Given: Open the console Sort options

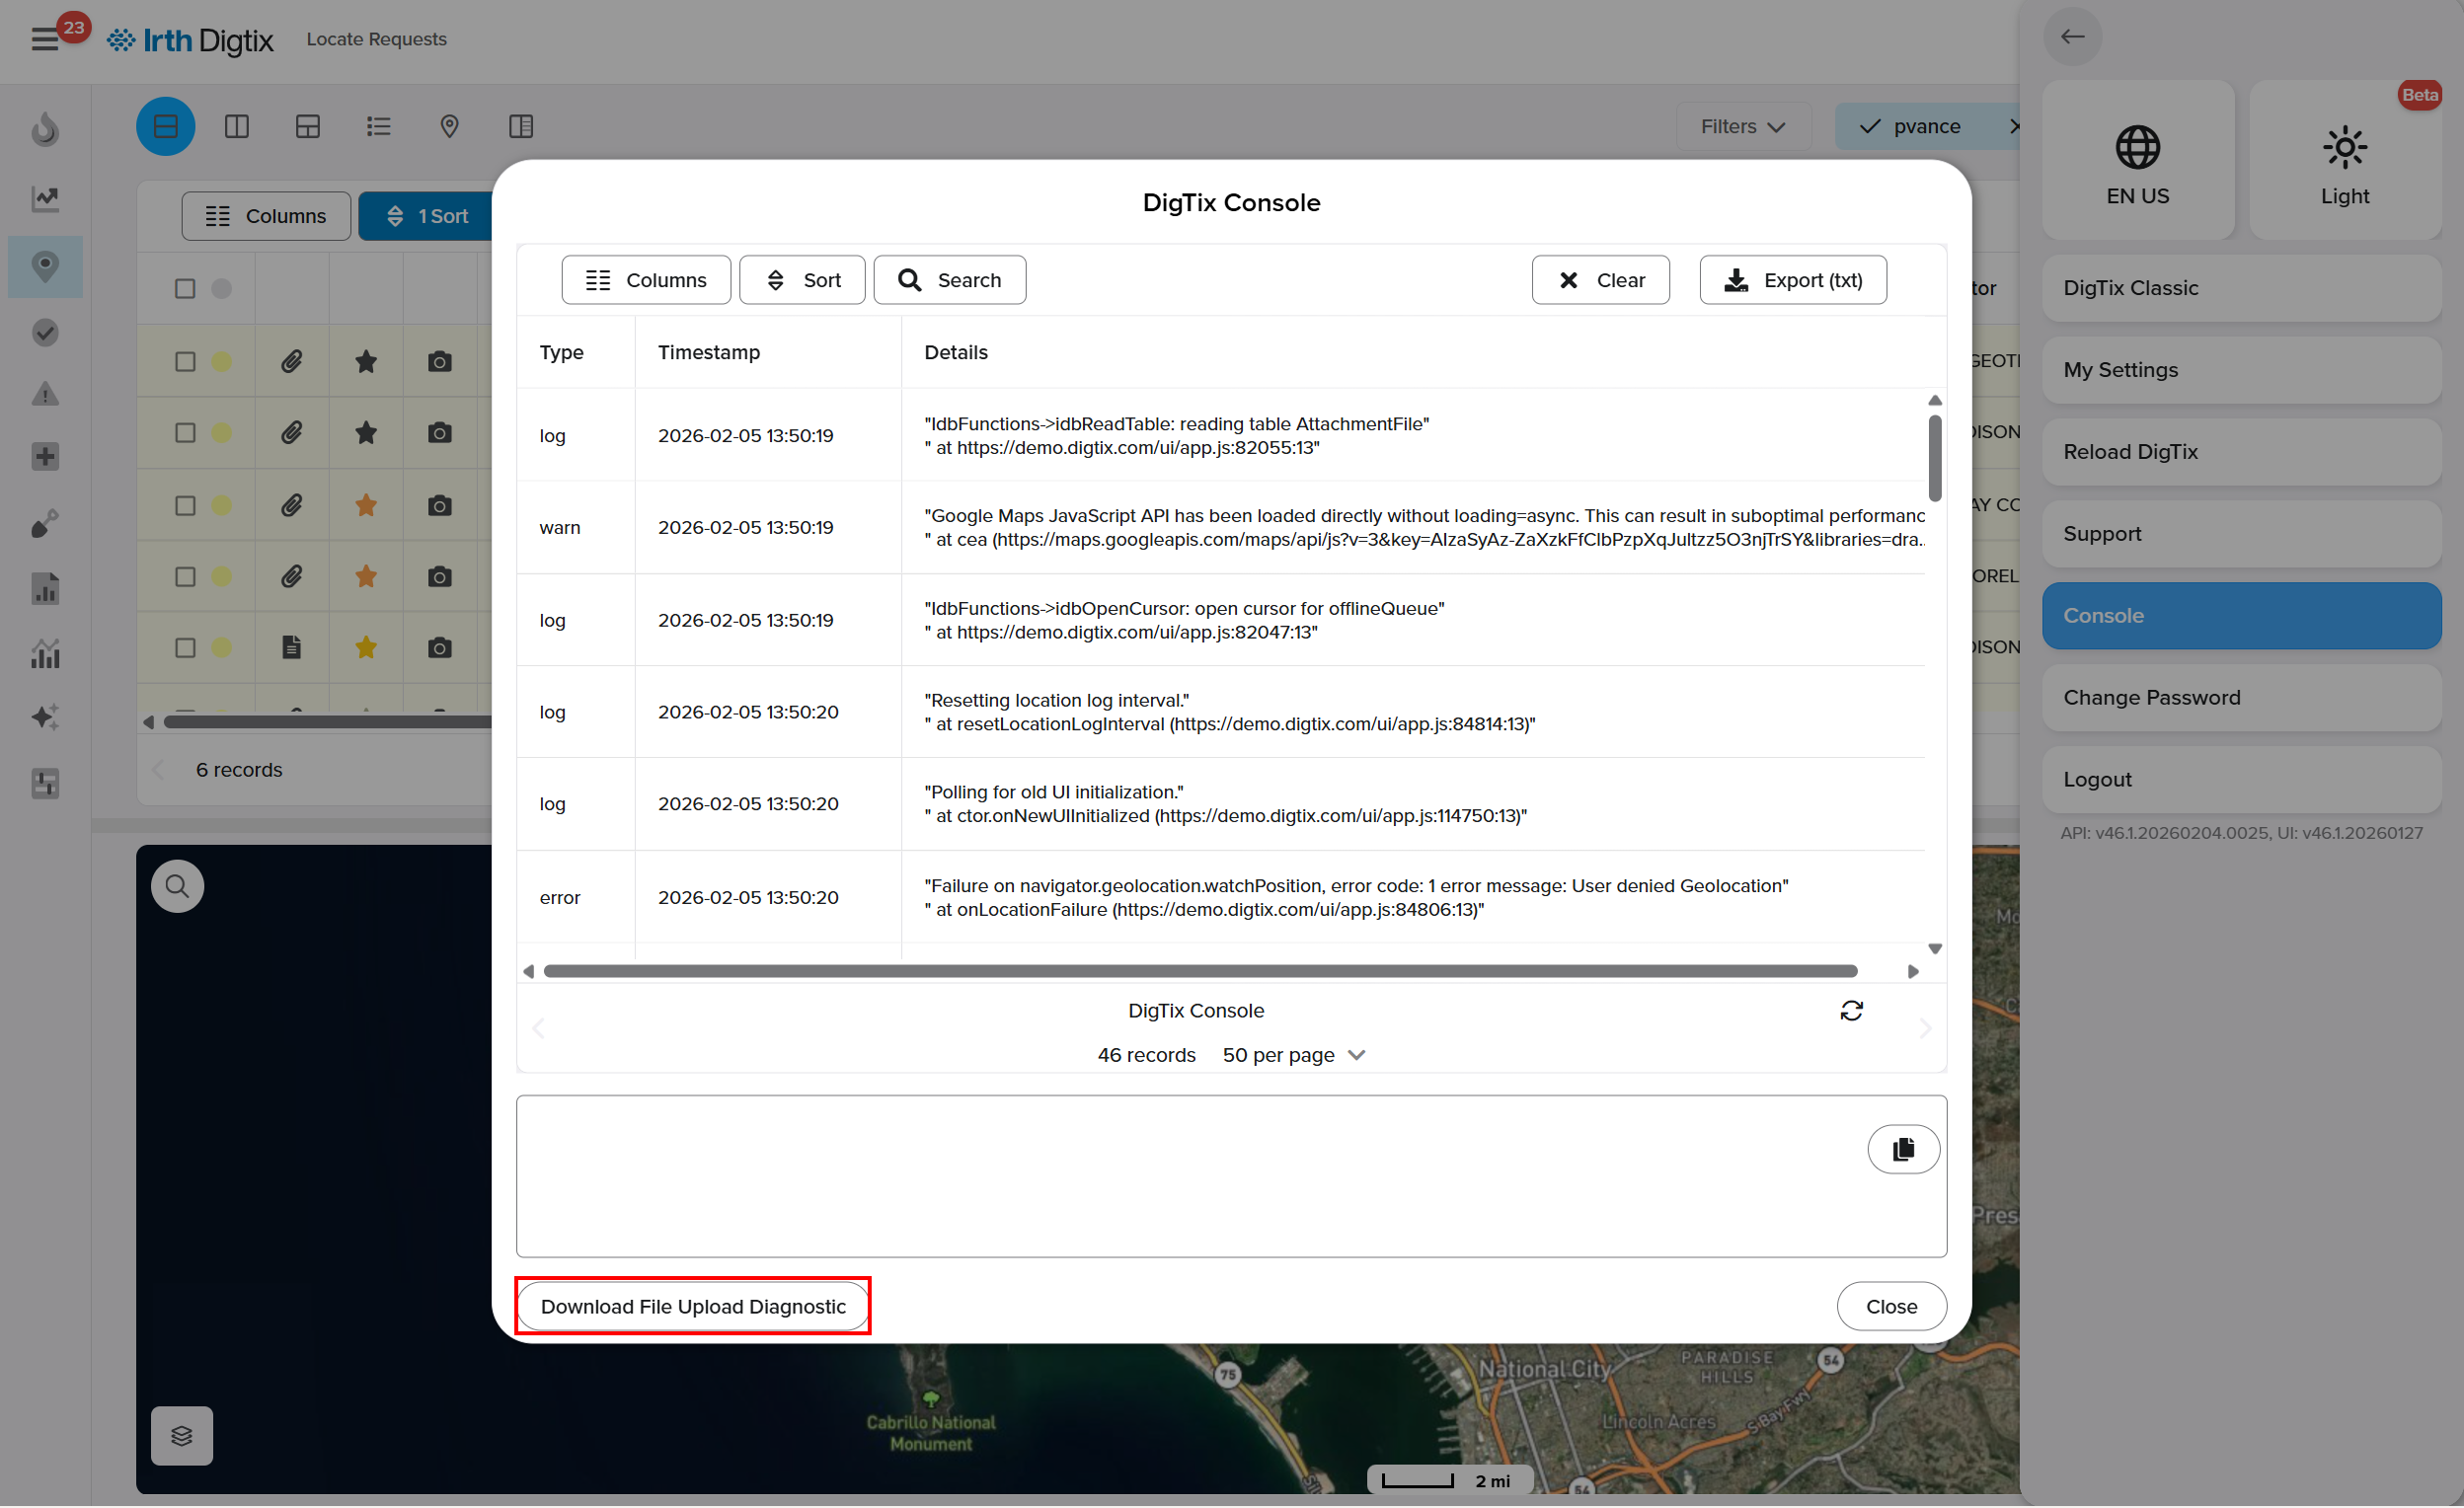Looking at the screenshot, I should [x=802, y=280].
